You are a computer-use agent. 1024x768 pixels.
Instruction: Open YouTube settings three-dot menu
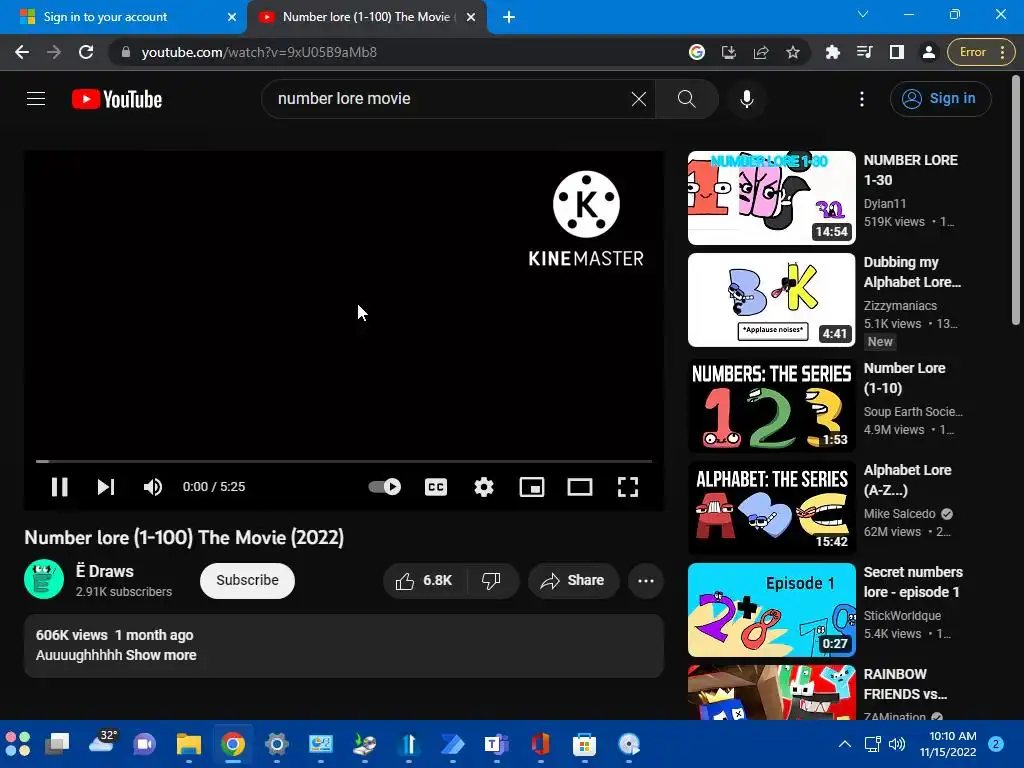tap(862, 99)
